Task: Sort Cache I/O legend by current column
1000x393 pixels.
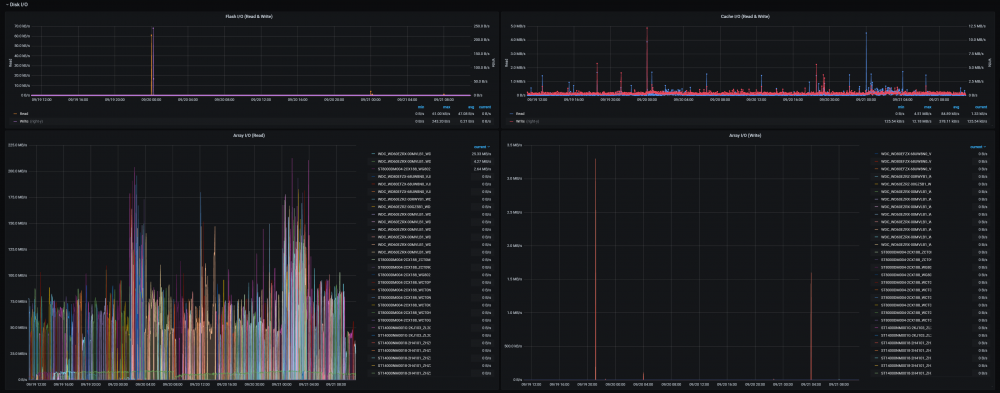Action: pos(981,107)
